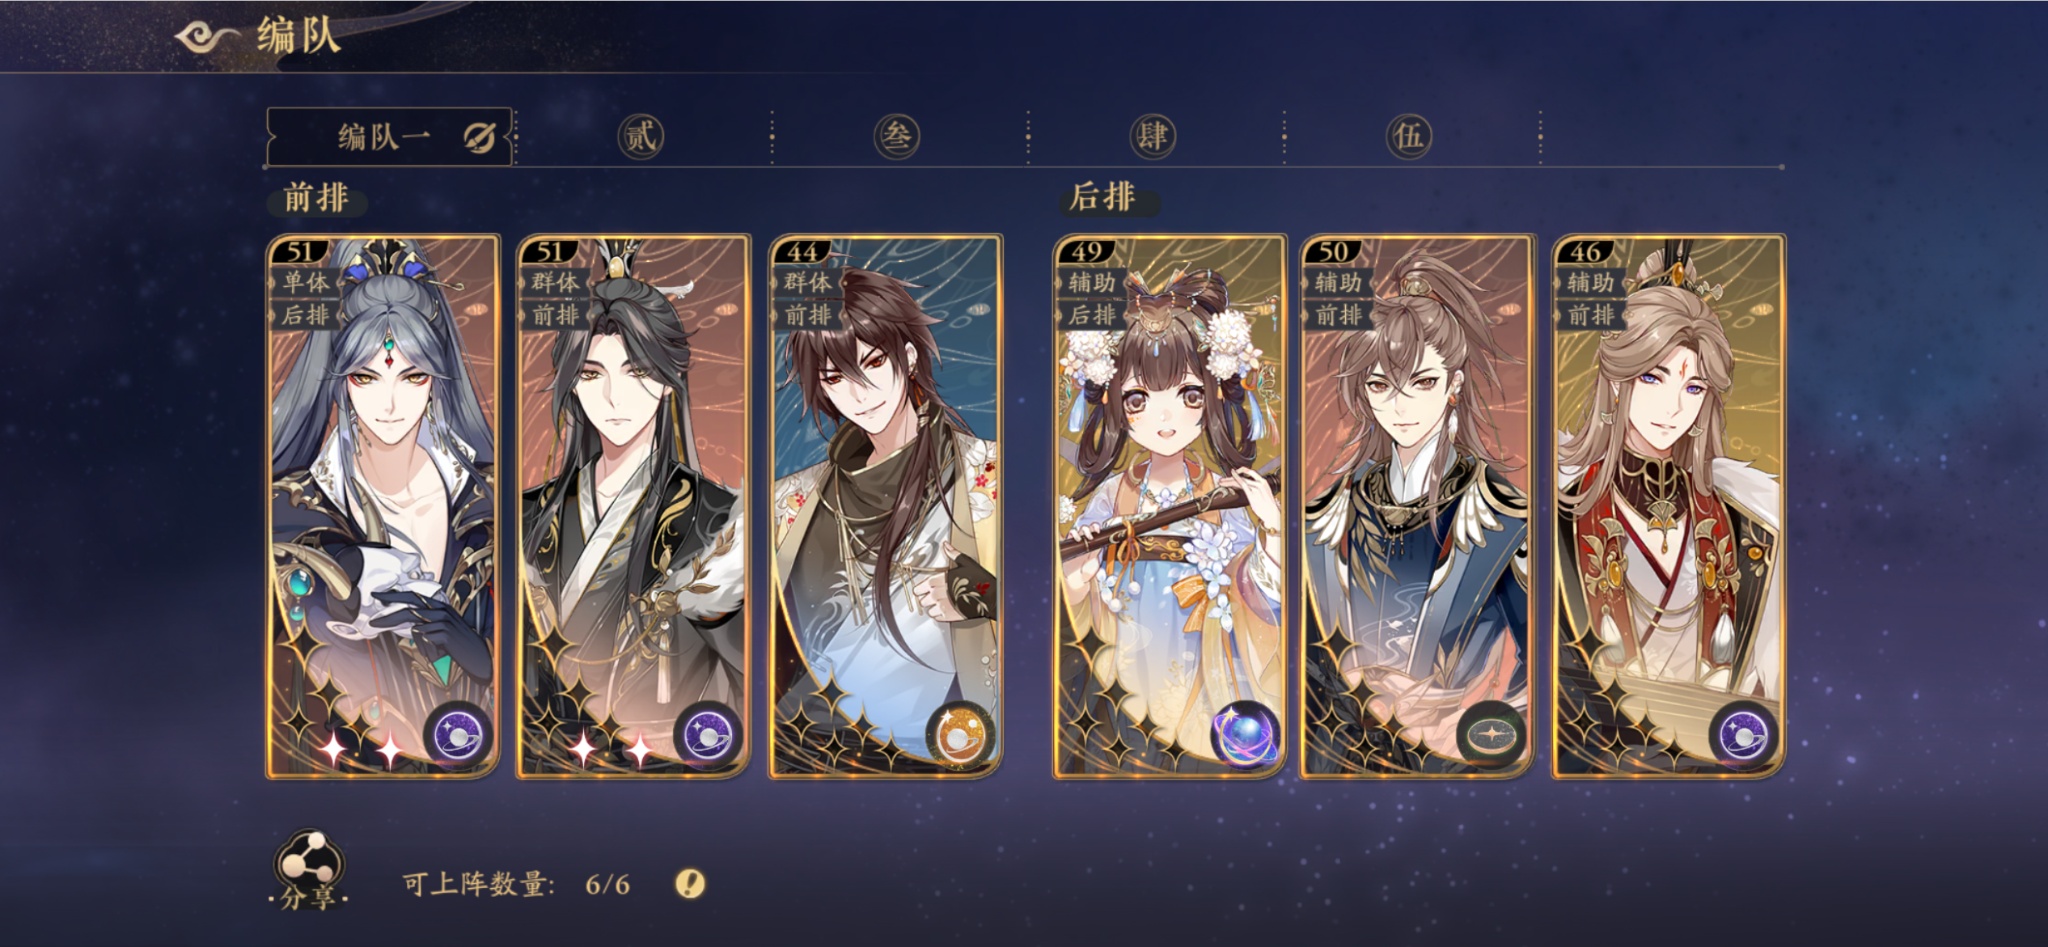This screenshot has width=2048, height=947.
Task: Click the rename icon on 编队一 tab
Action: pos(479,137)
